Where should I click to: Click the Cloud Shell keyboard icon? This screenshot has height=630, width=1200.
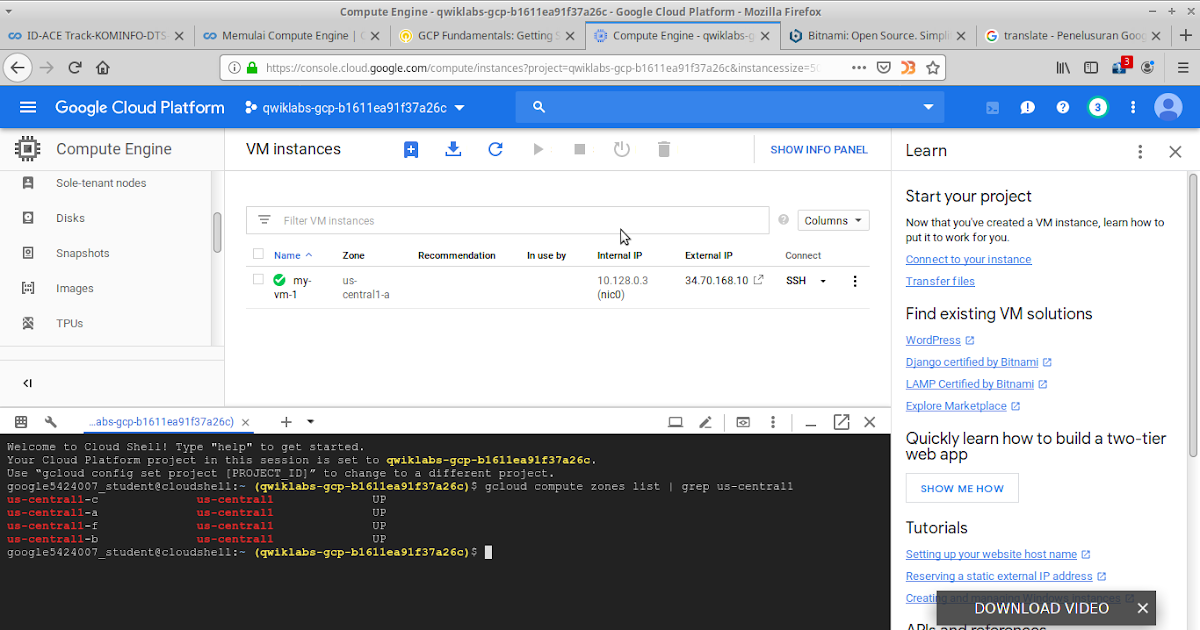pos(21,422)
